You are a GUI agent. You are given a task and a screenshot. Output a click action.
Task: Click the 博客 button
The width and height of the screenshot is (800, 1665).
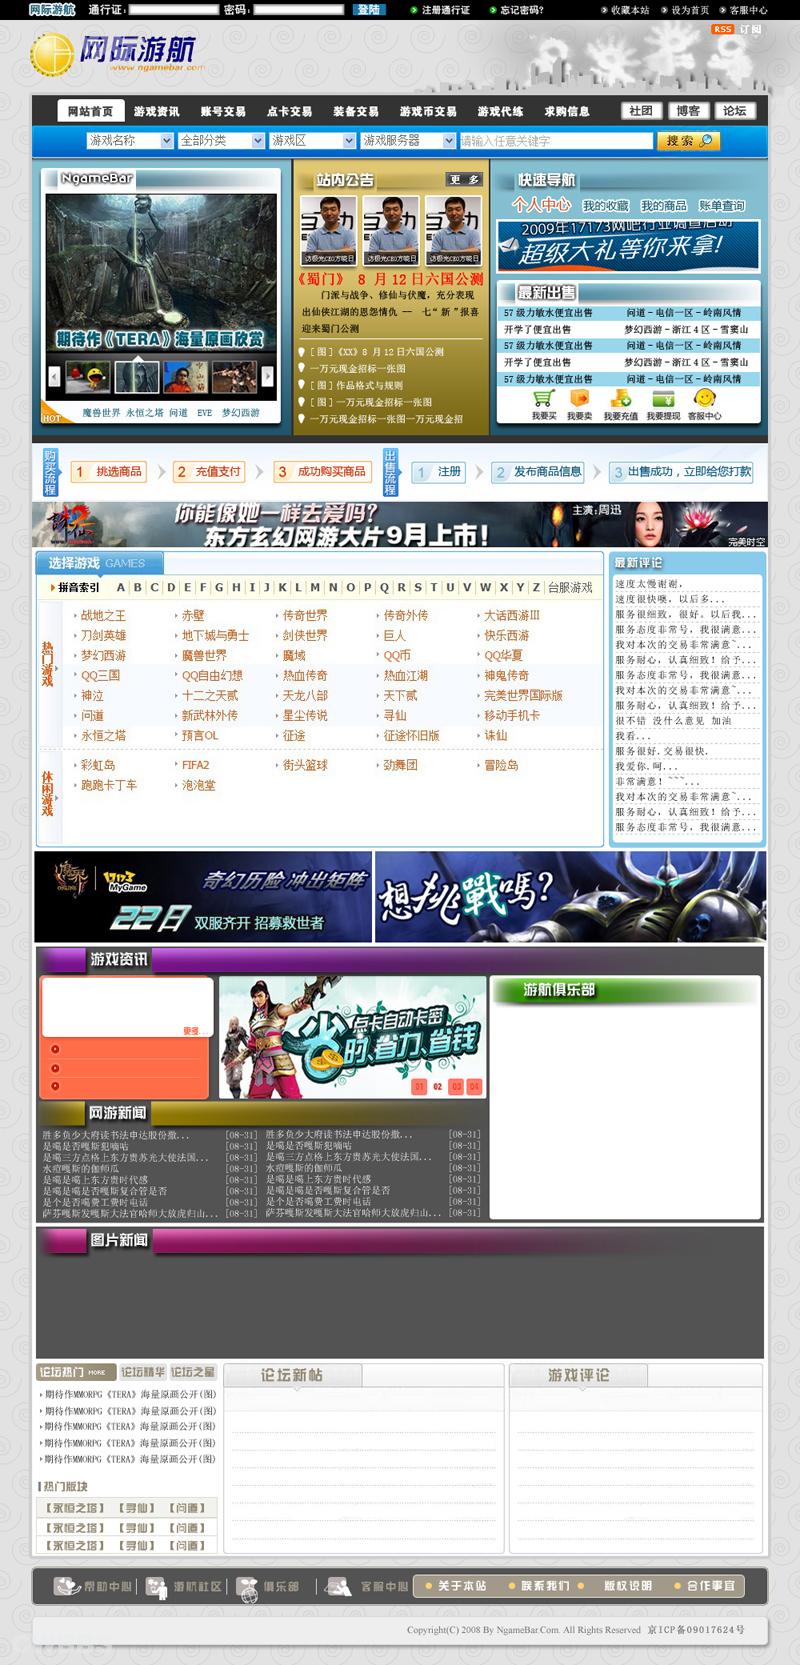pyautogui.click(x=688, y=111)
